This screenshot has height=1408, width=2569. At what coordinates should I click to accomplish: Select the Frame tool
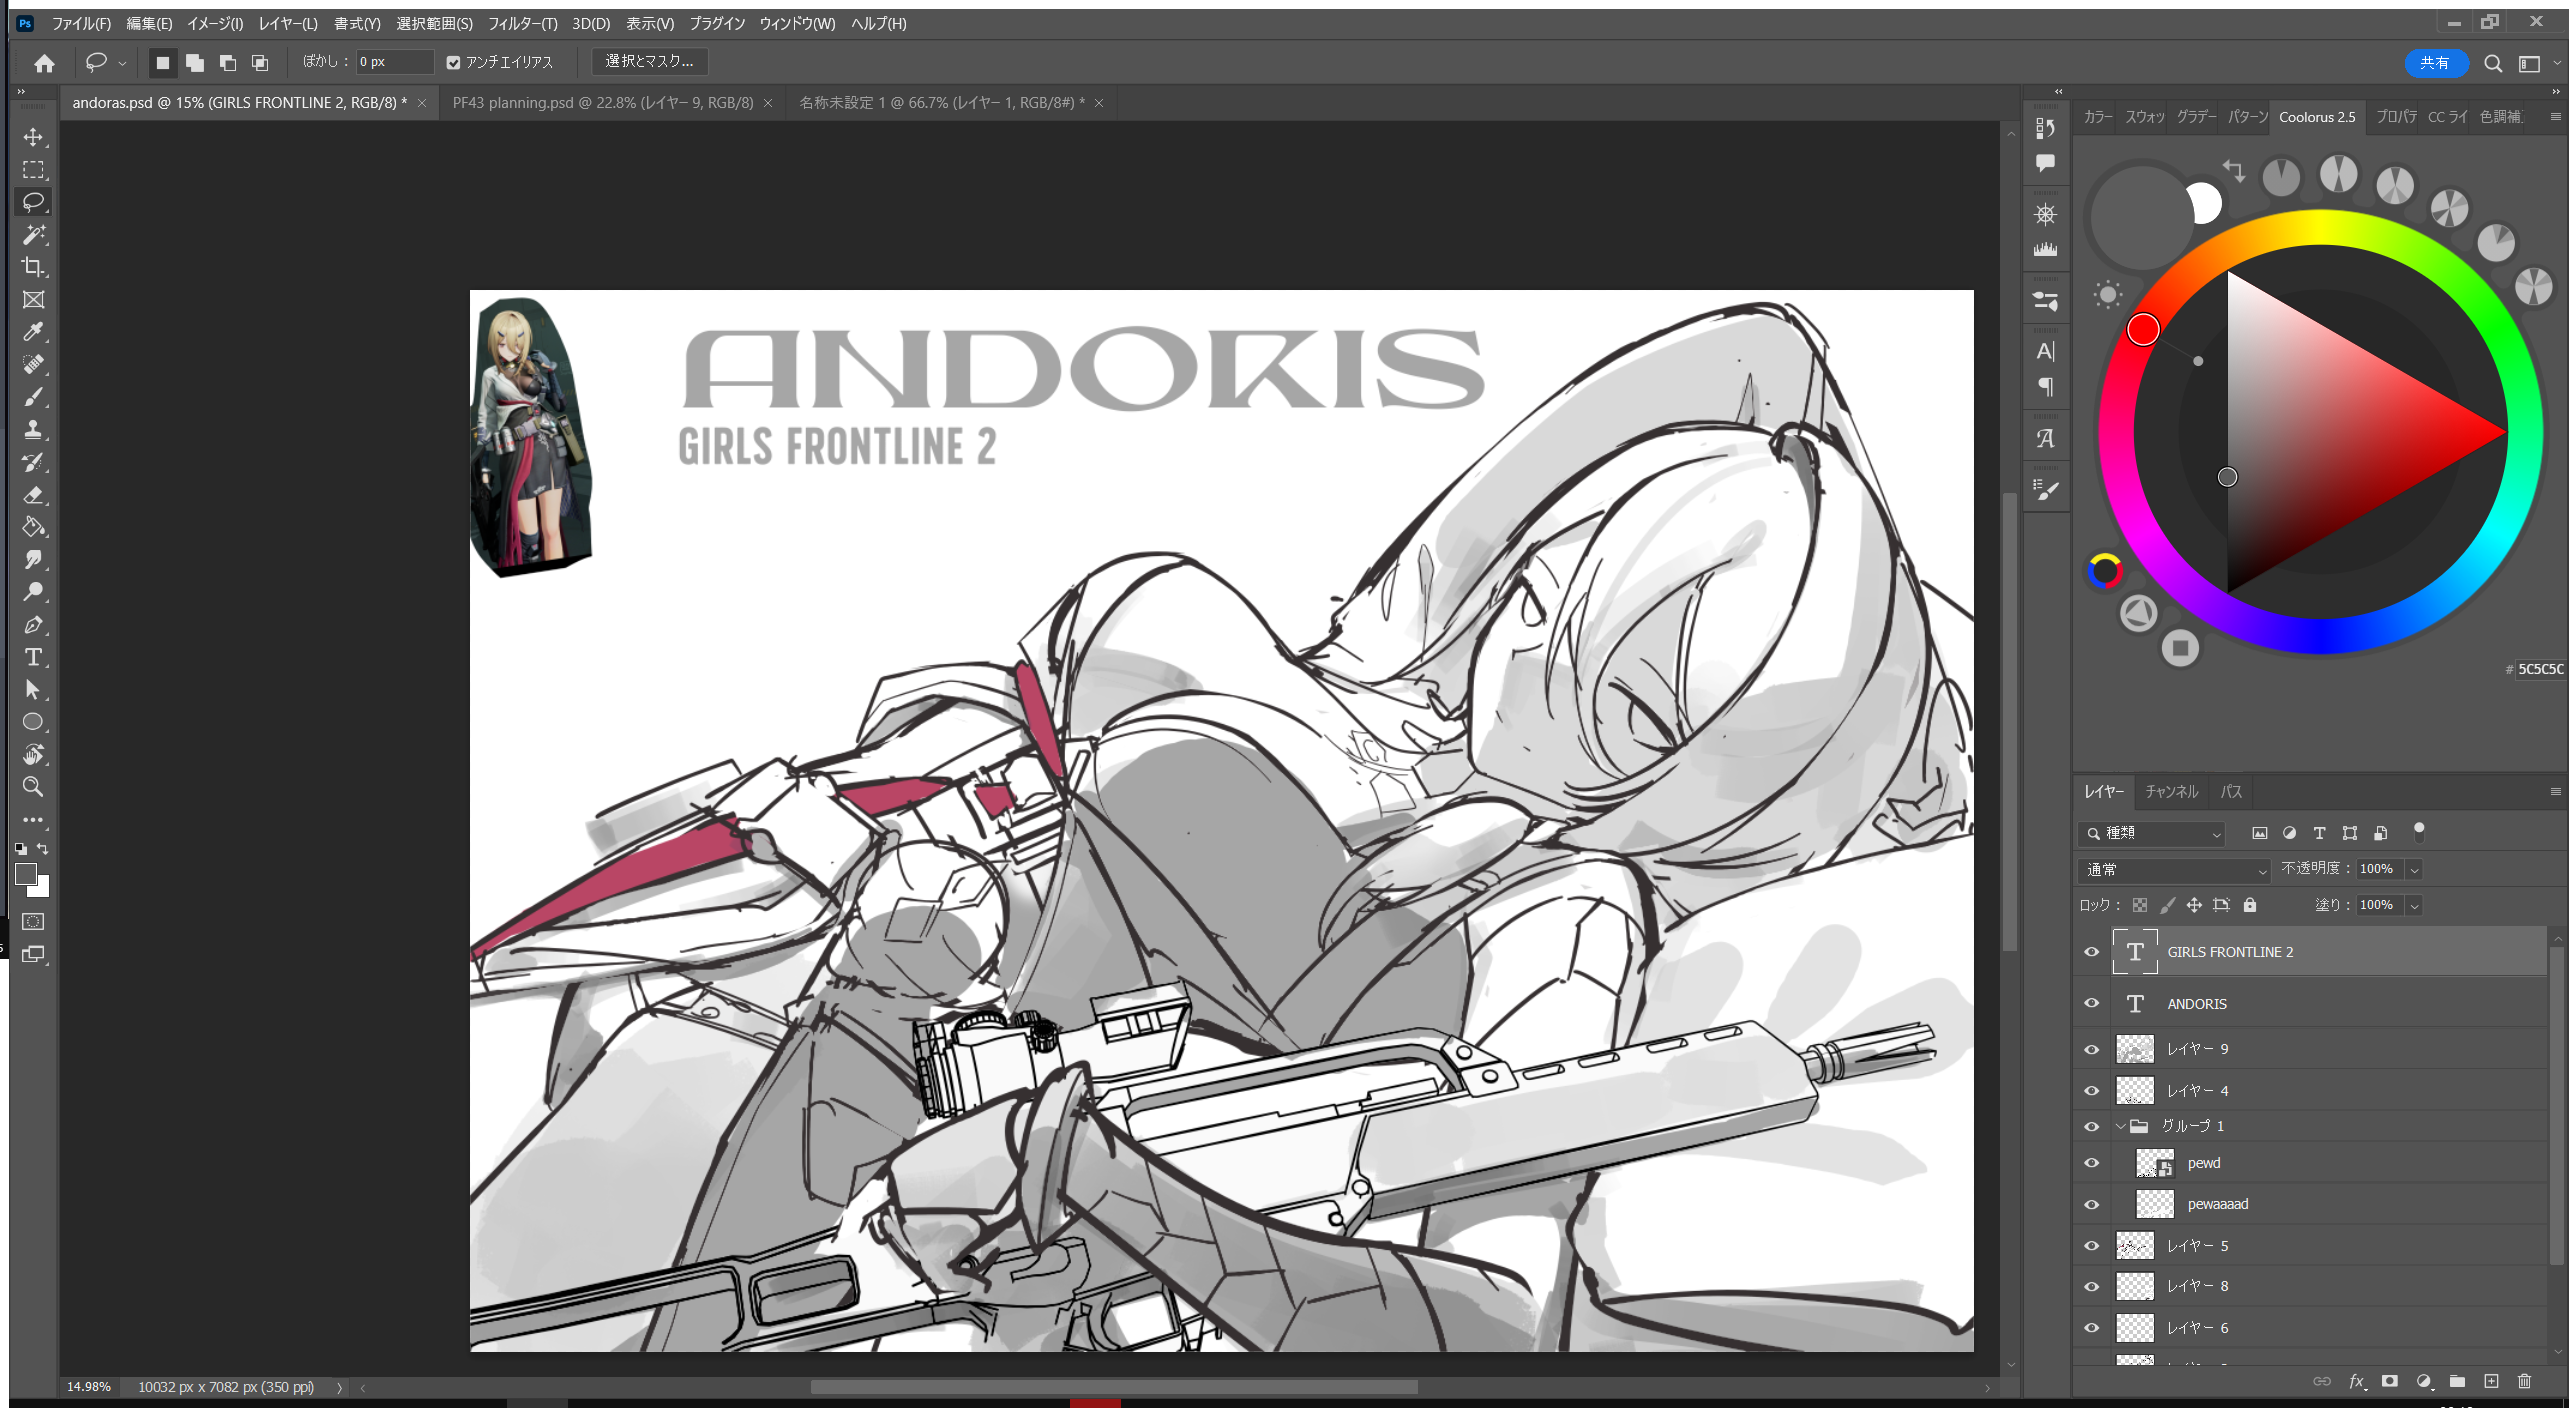pyautogui.click(x=33, y=300)
